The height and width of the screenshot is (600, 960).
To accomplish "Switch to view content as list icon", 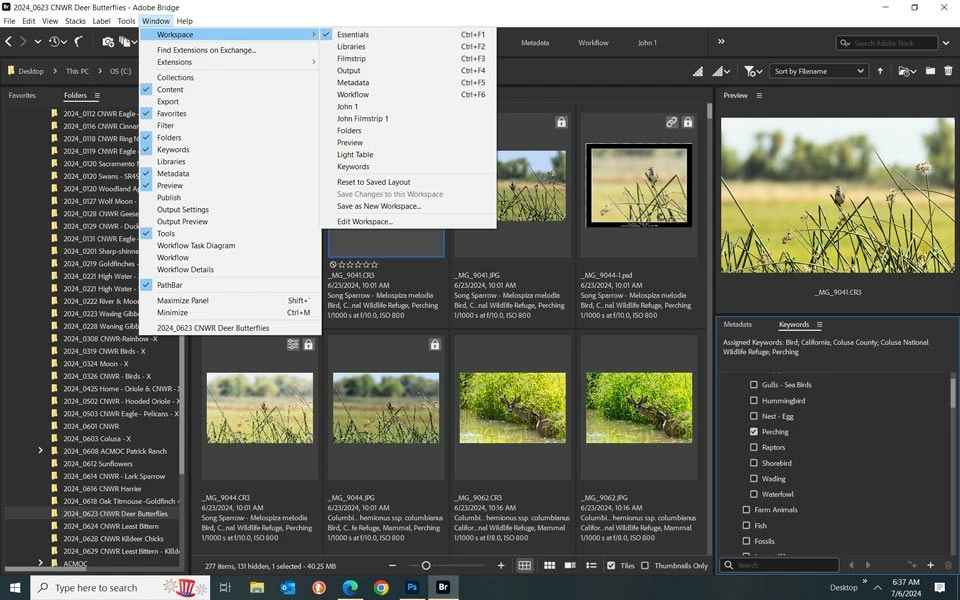I will (x=591, y=566).
